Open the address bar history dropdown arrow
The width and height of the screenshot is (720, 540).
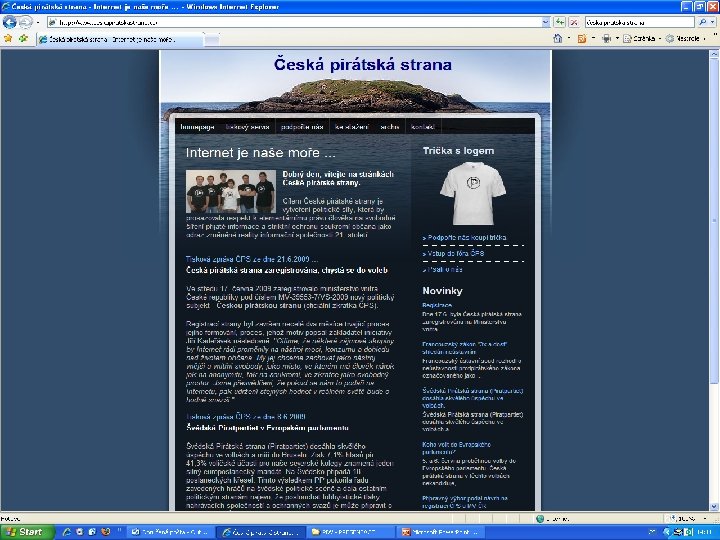[546, 22]
